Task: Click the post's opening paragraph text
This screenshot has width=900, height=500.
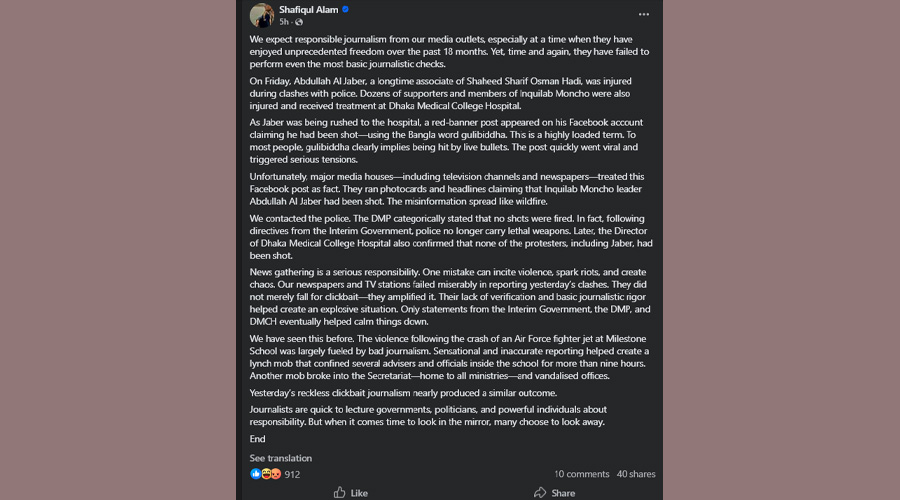Action: point(450,51)
